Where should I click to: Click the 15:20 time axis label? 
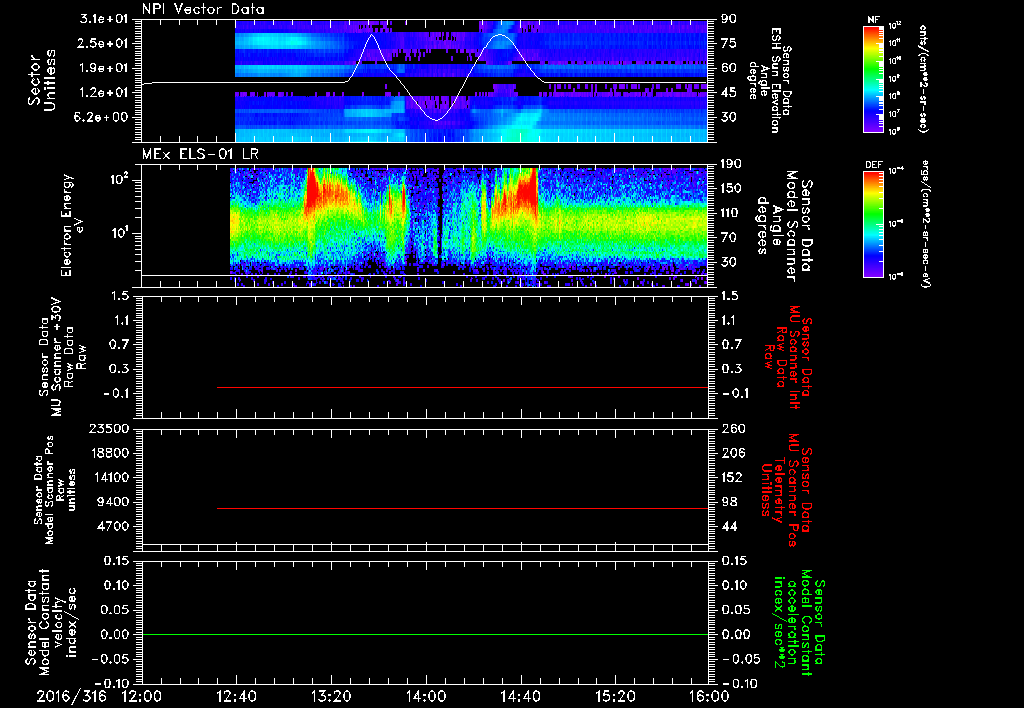click(615, 696)
